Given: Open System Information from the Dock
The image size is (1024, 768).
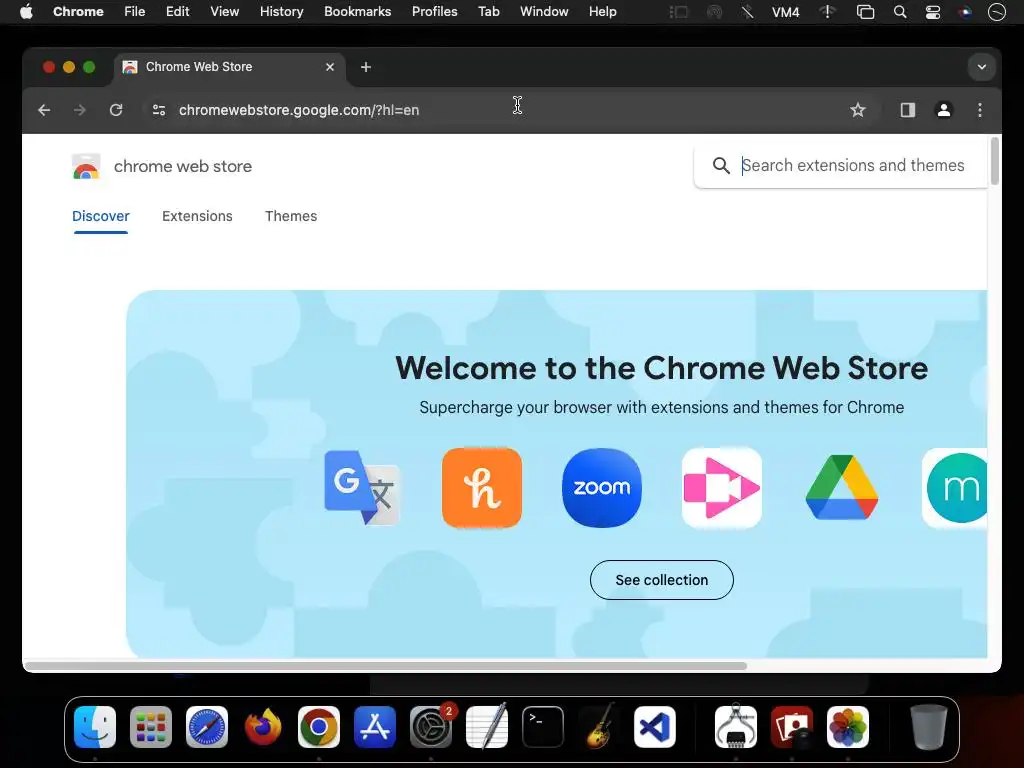Looking at the screenshot, I should click(736, 727).
